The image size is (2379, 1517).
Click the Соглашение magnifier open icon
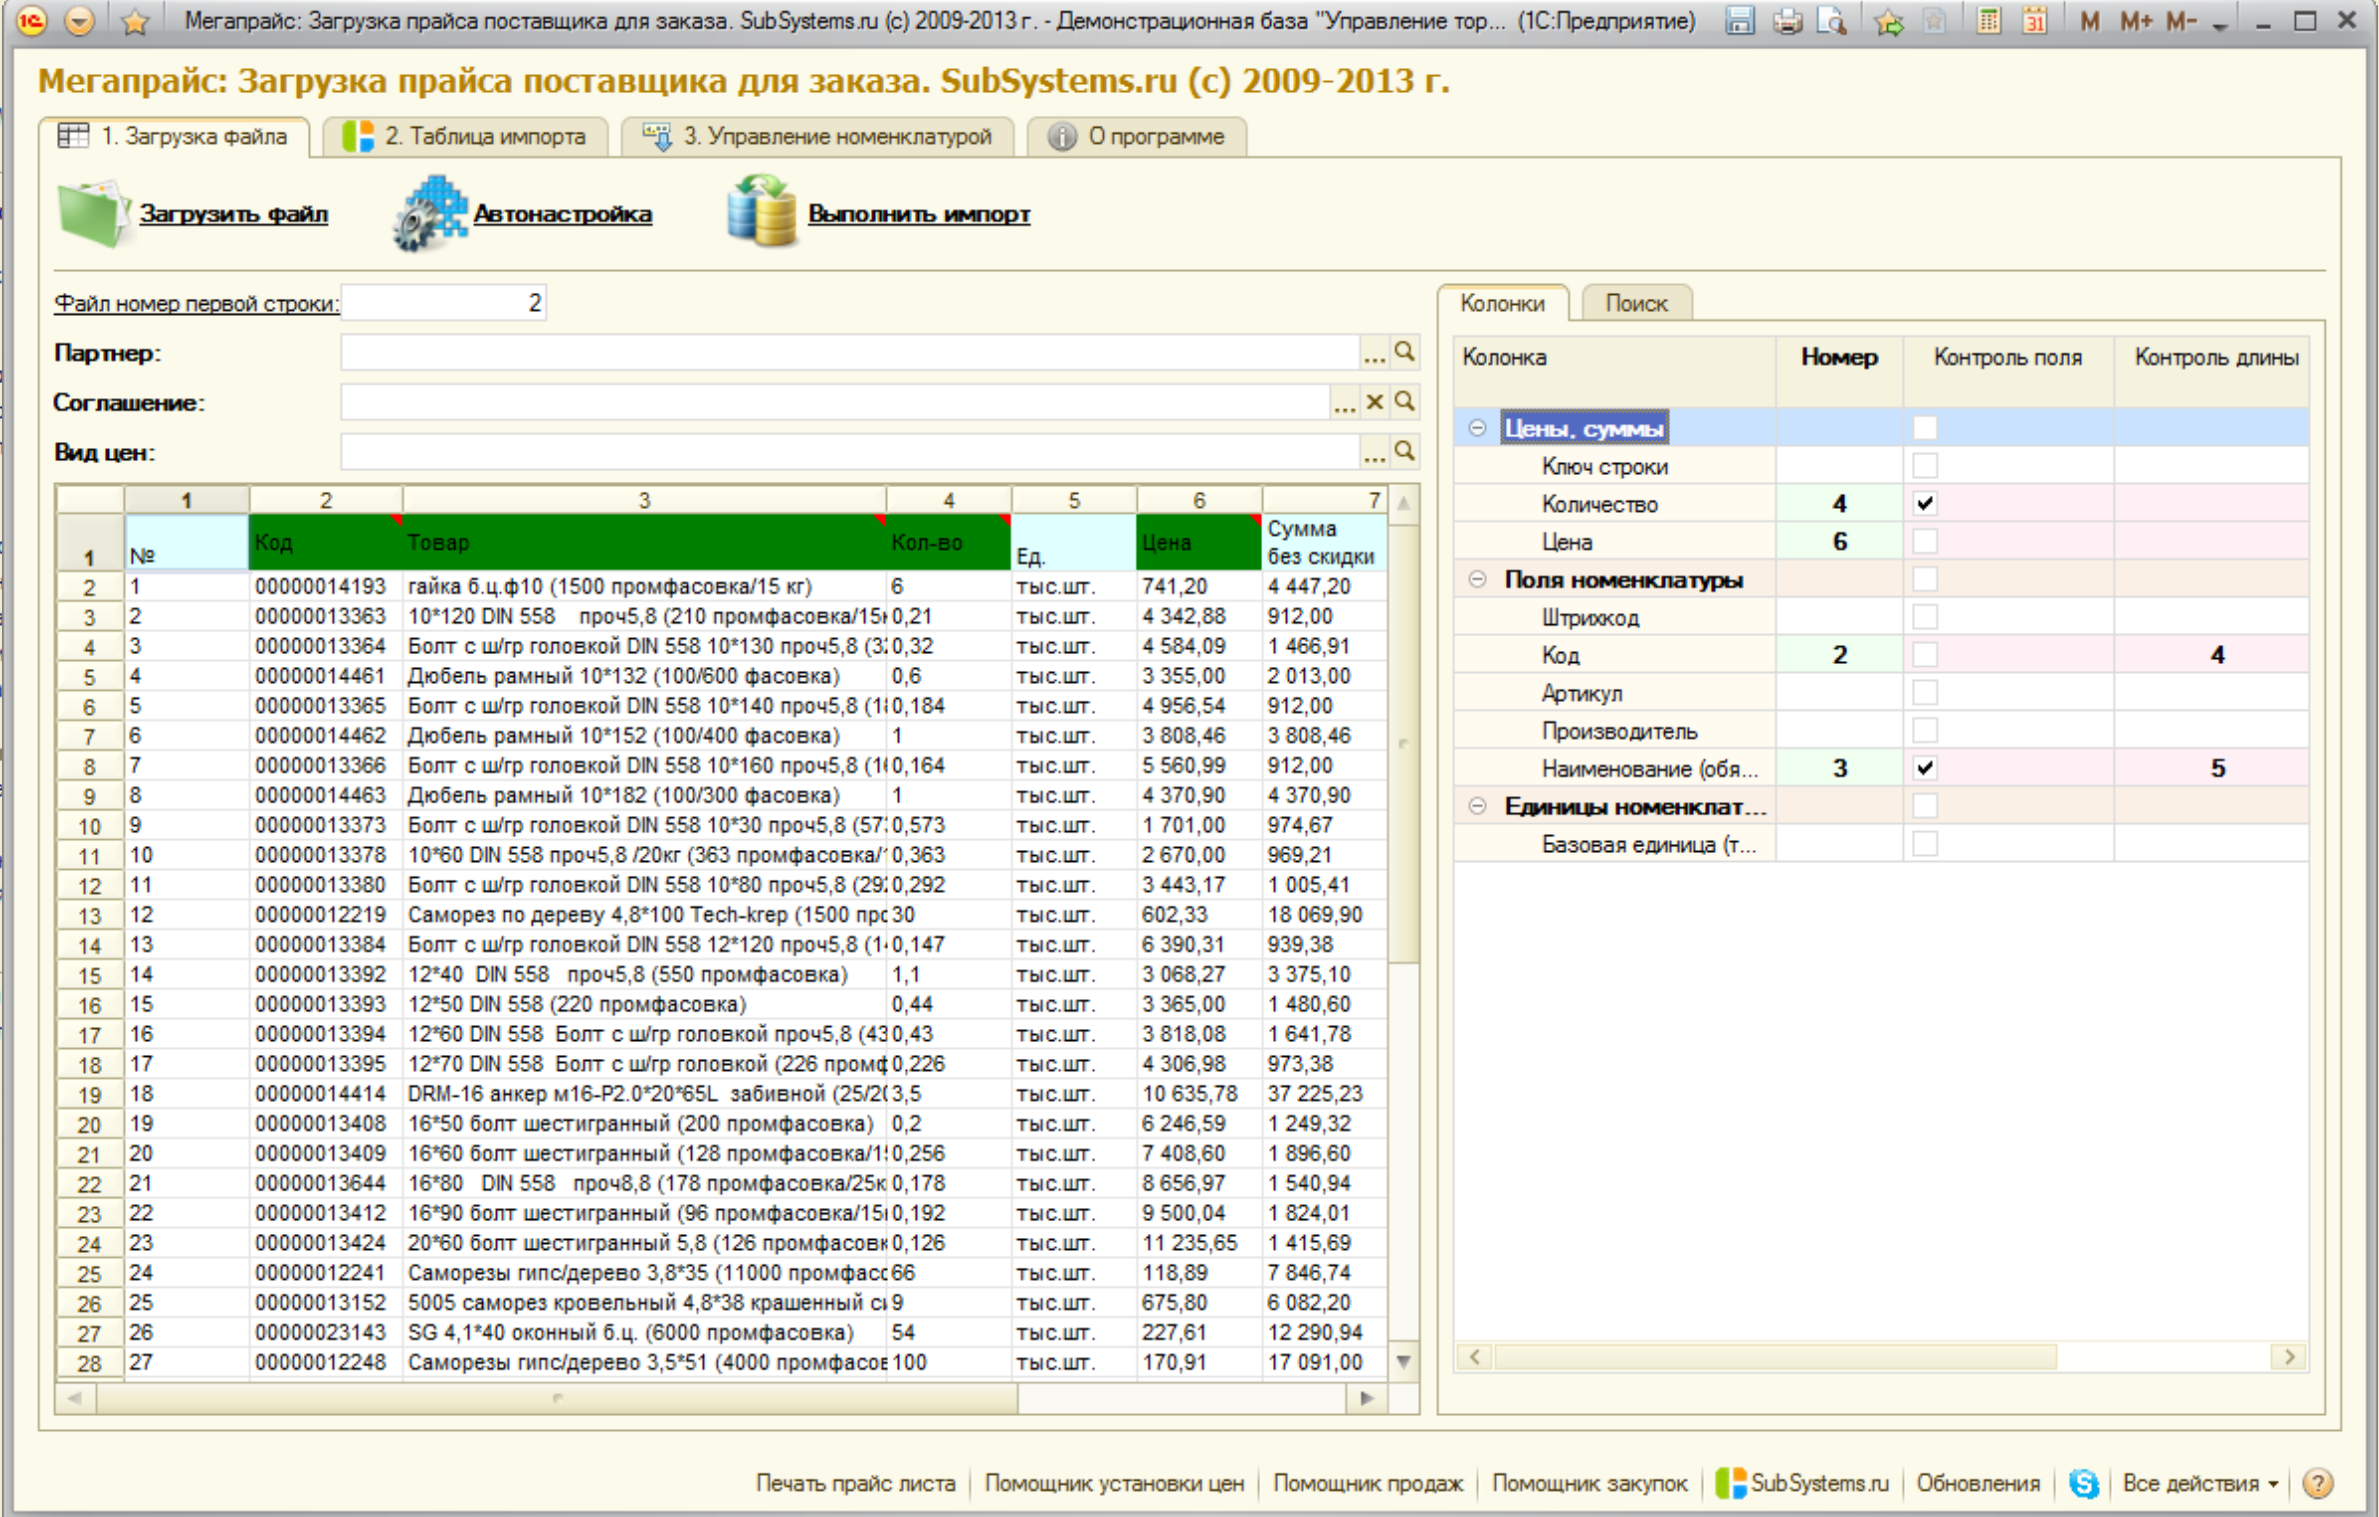(x=1405, y=402)
